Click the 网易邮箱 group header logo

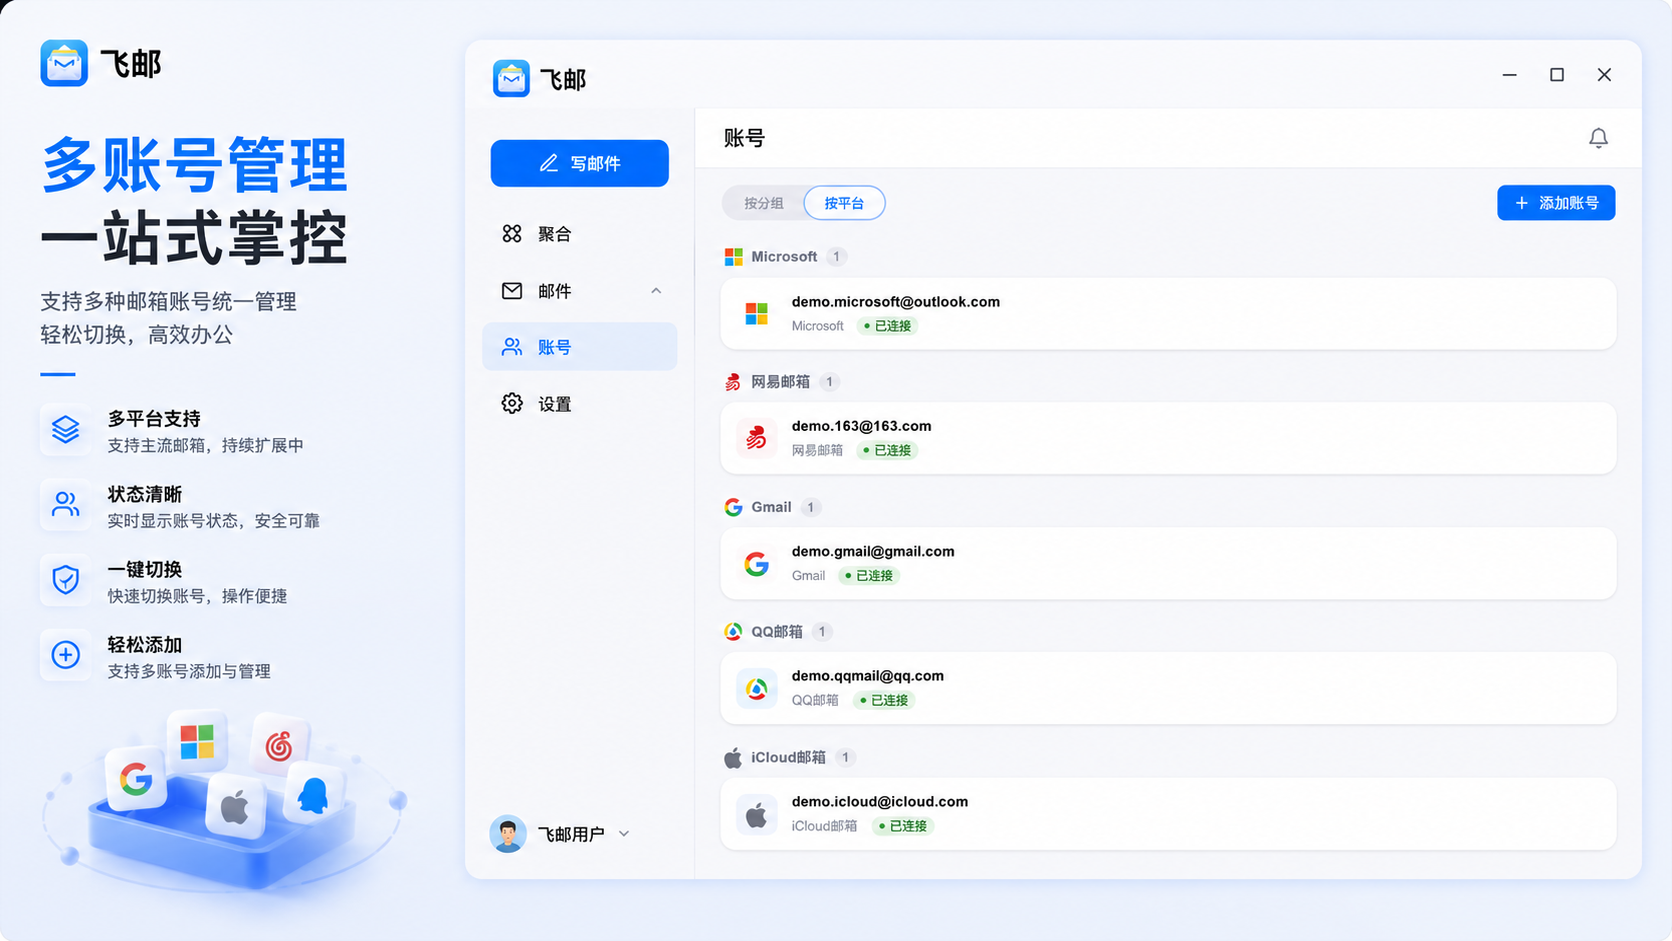(x=733, y=382)
